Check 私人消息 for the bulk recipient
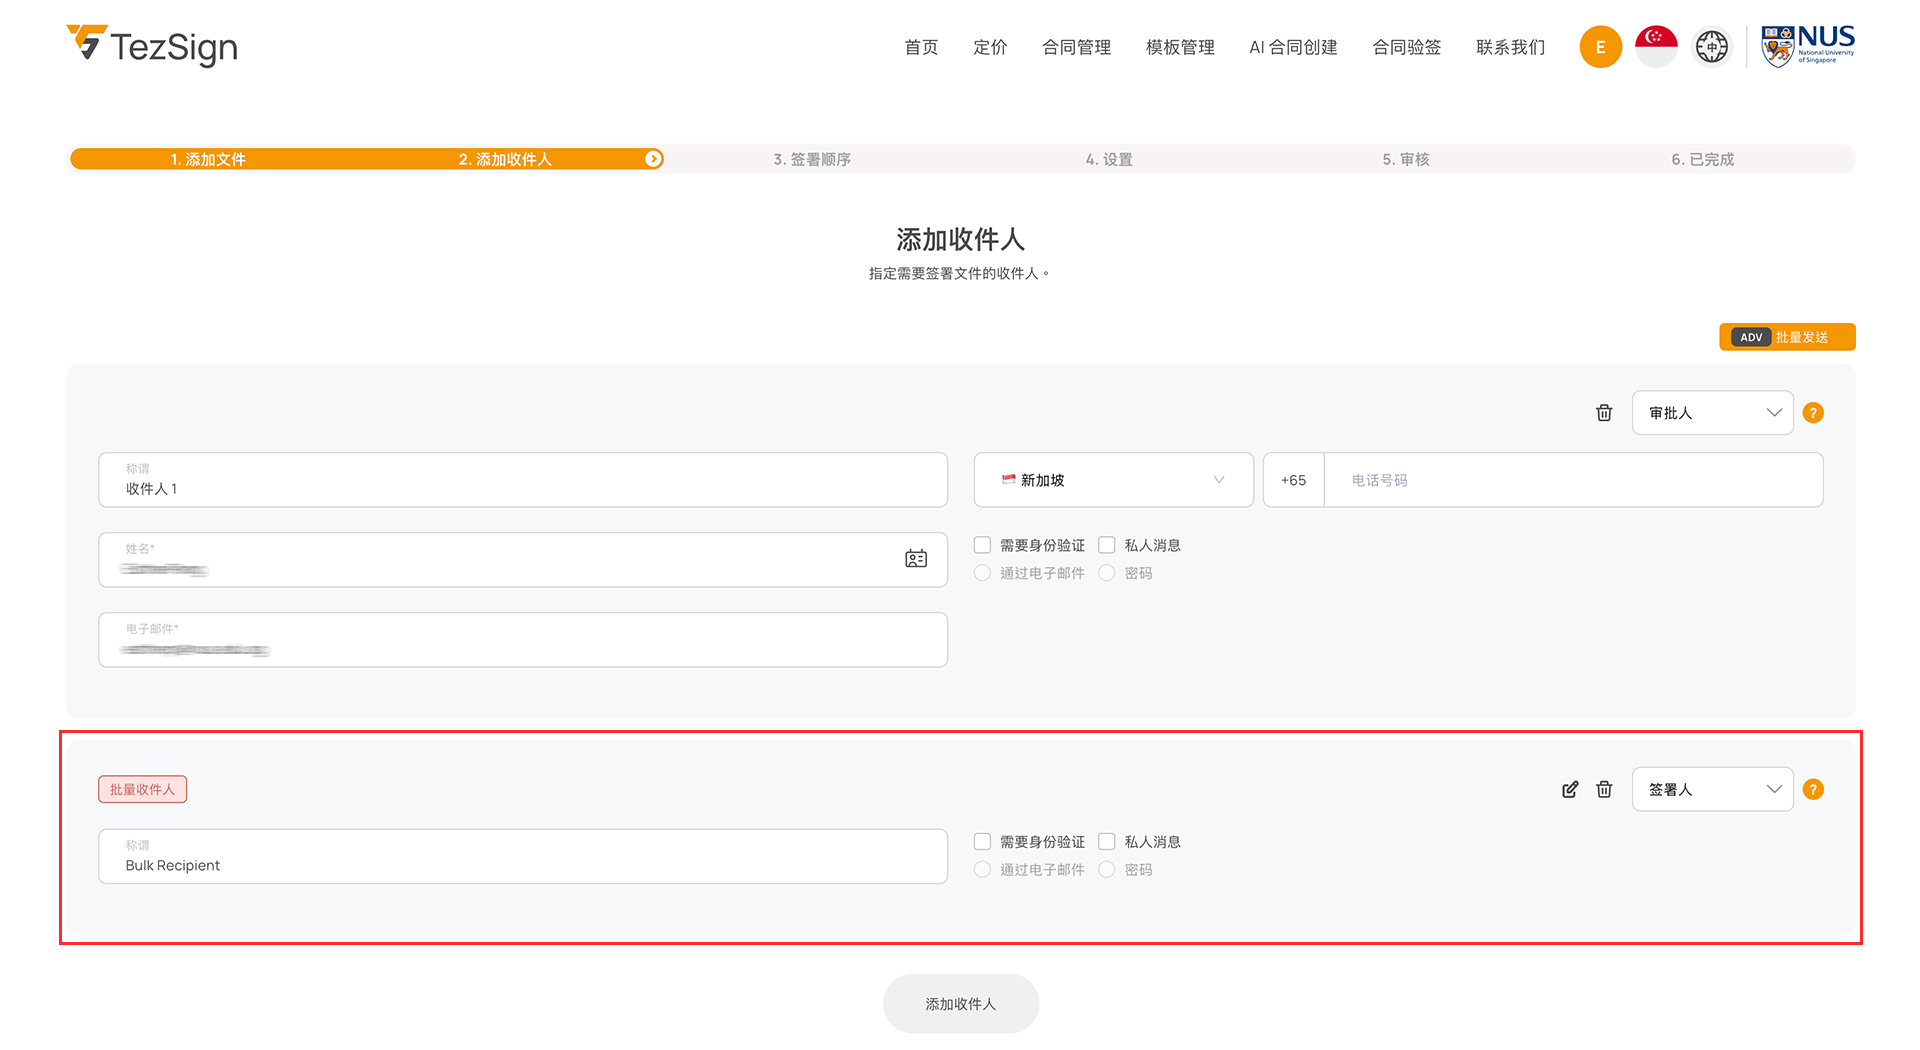The image size is (1920, 1050). 1107,842
